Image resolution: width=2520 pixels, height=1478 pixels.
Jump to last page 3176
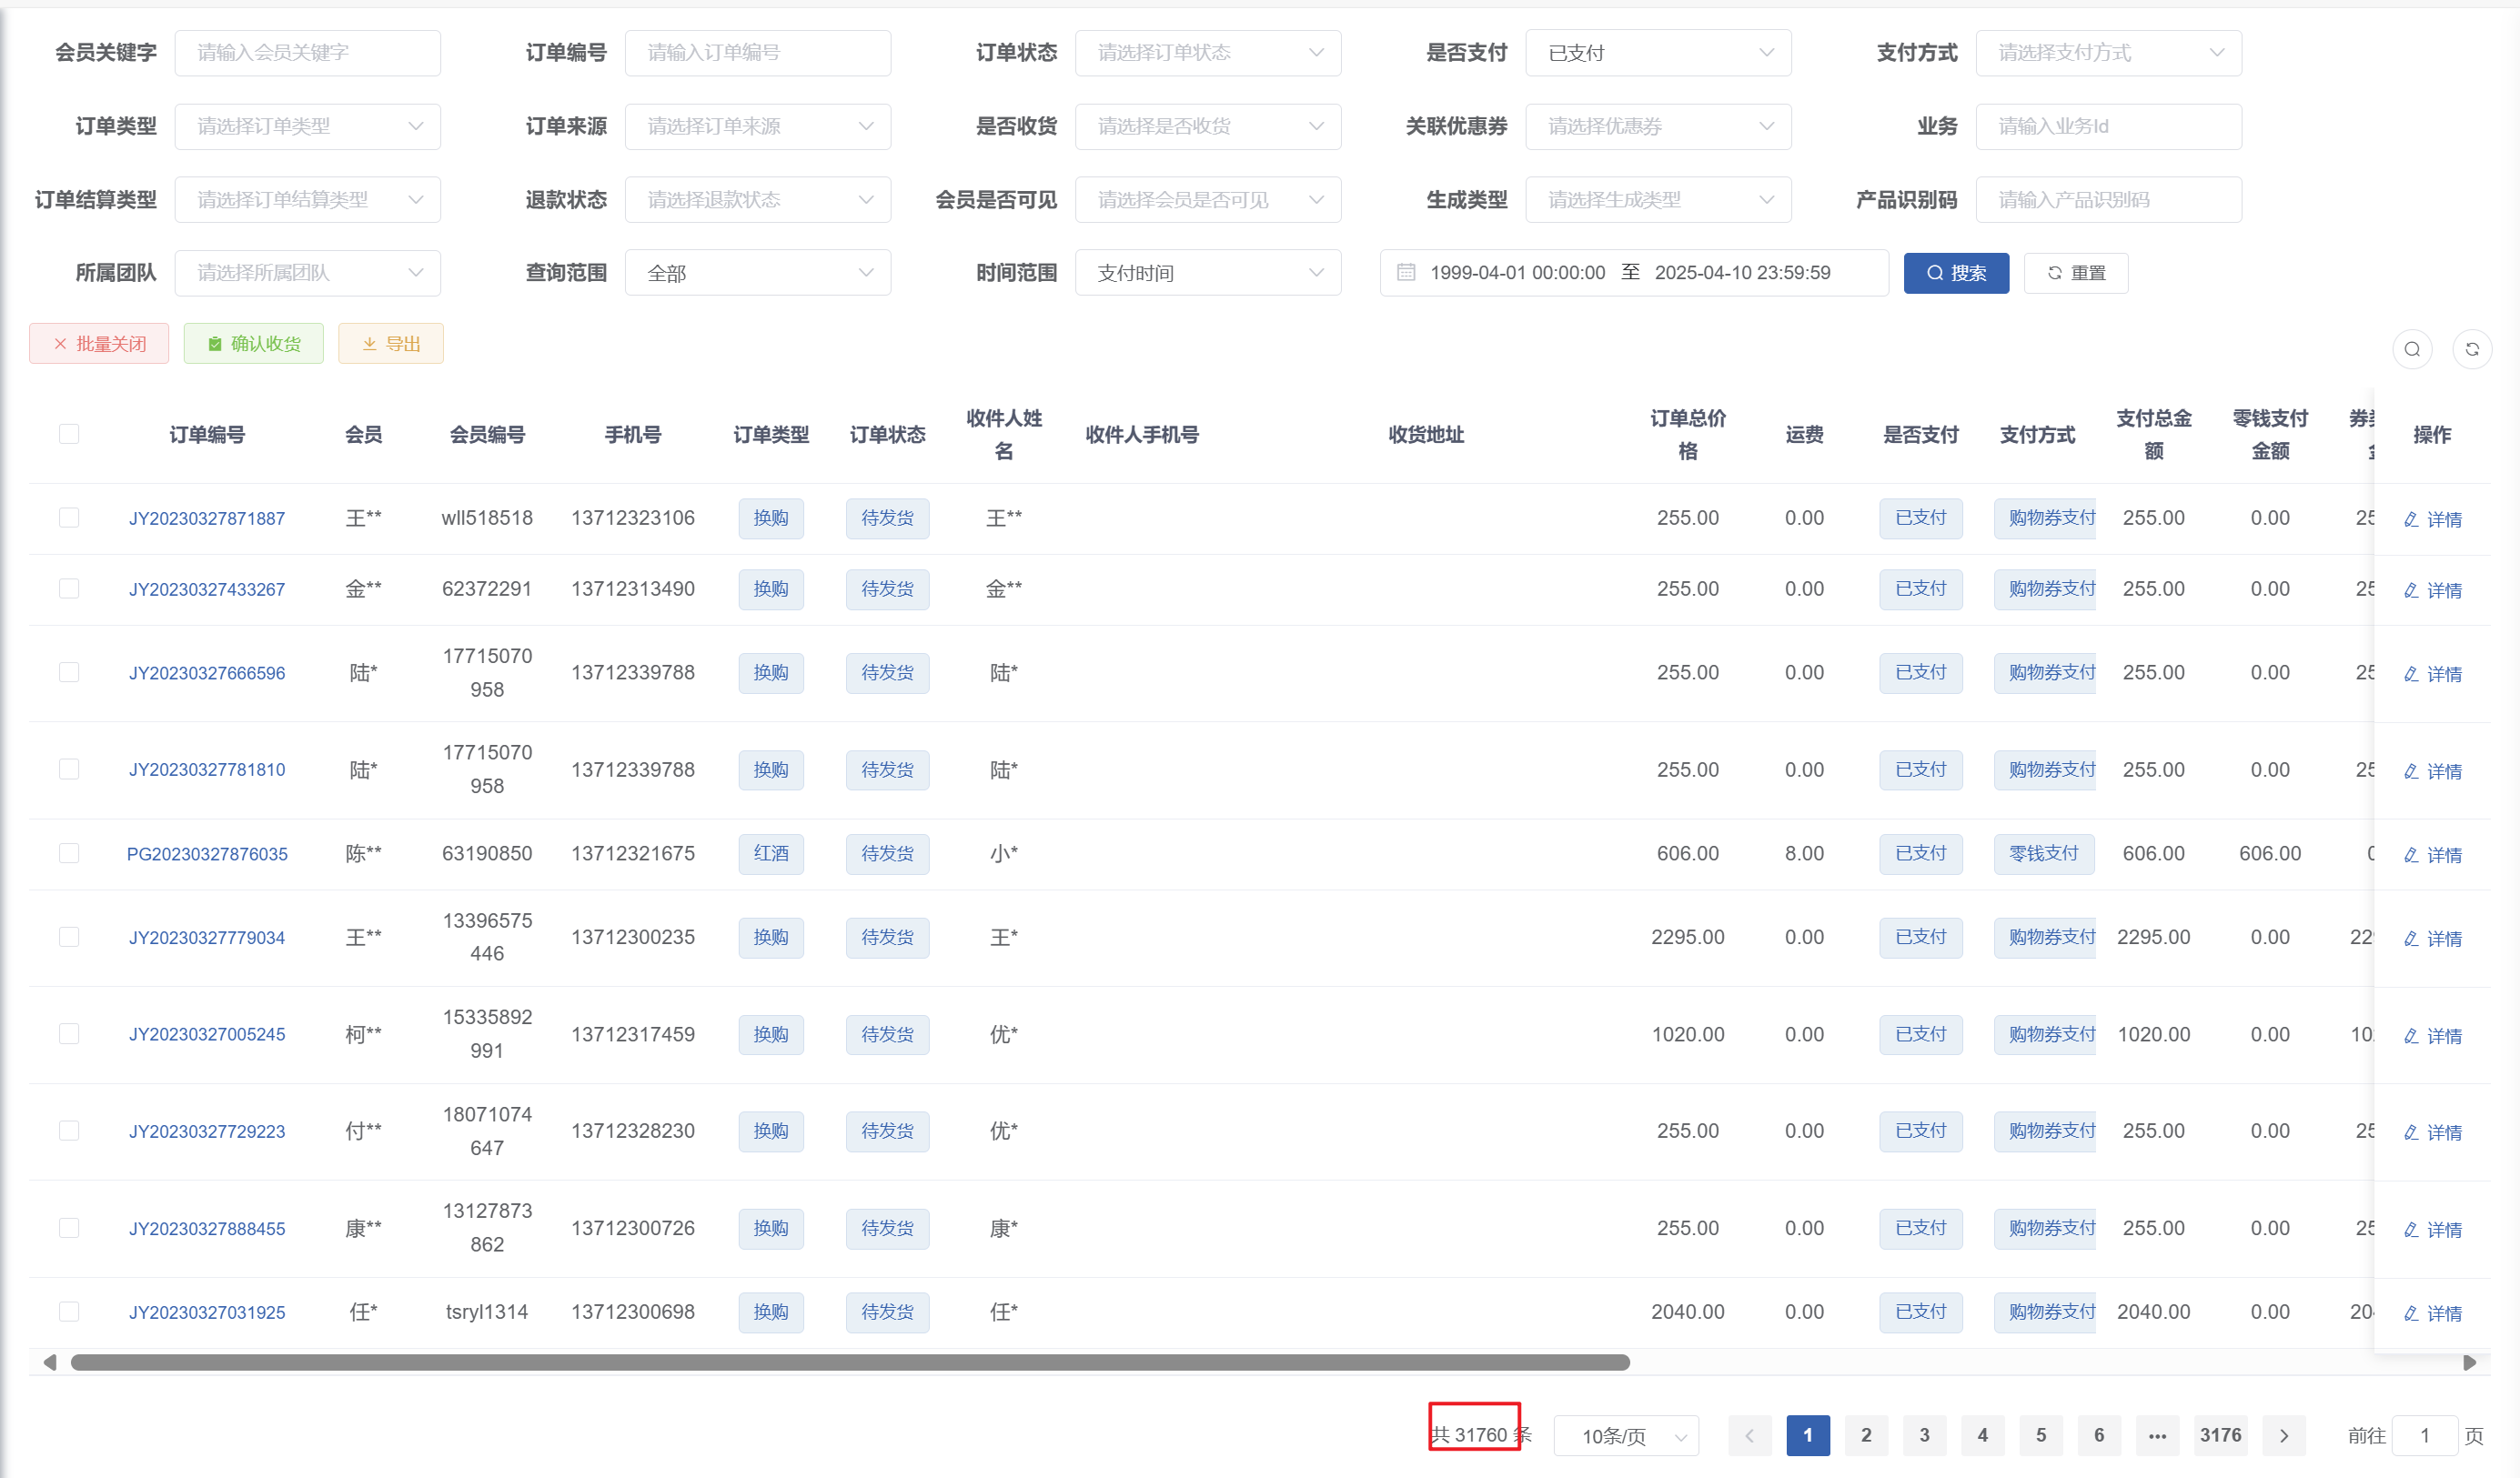point(2220,1435)
